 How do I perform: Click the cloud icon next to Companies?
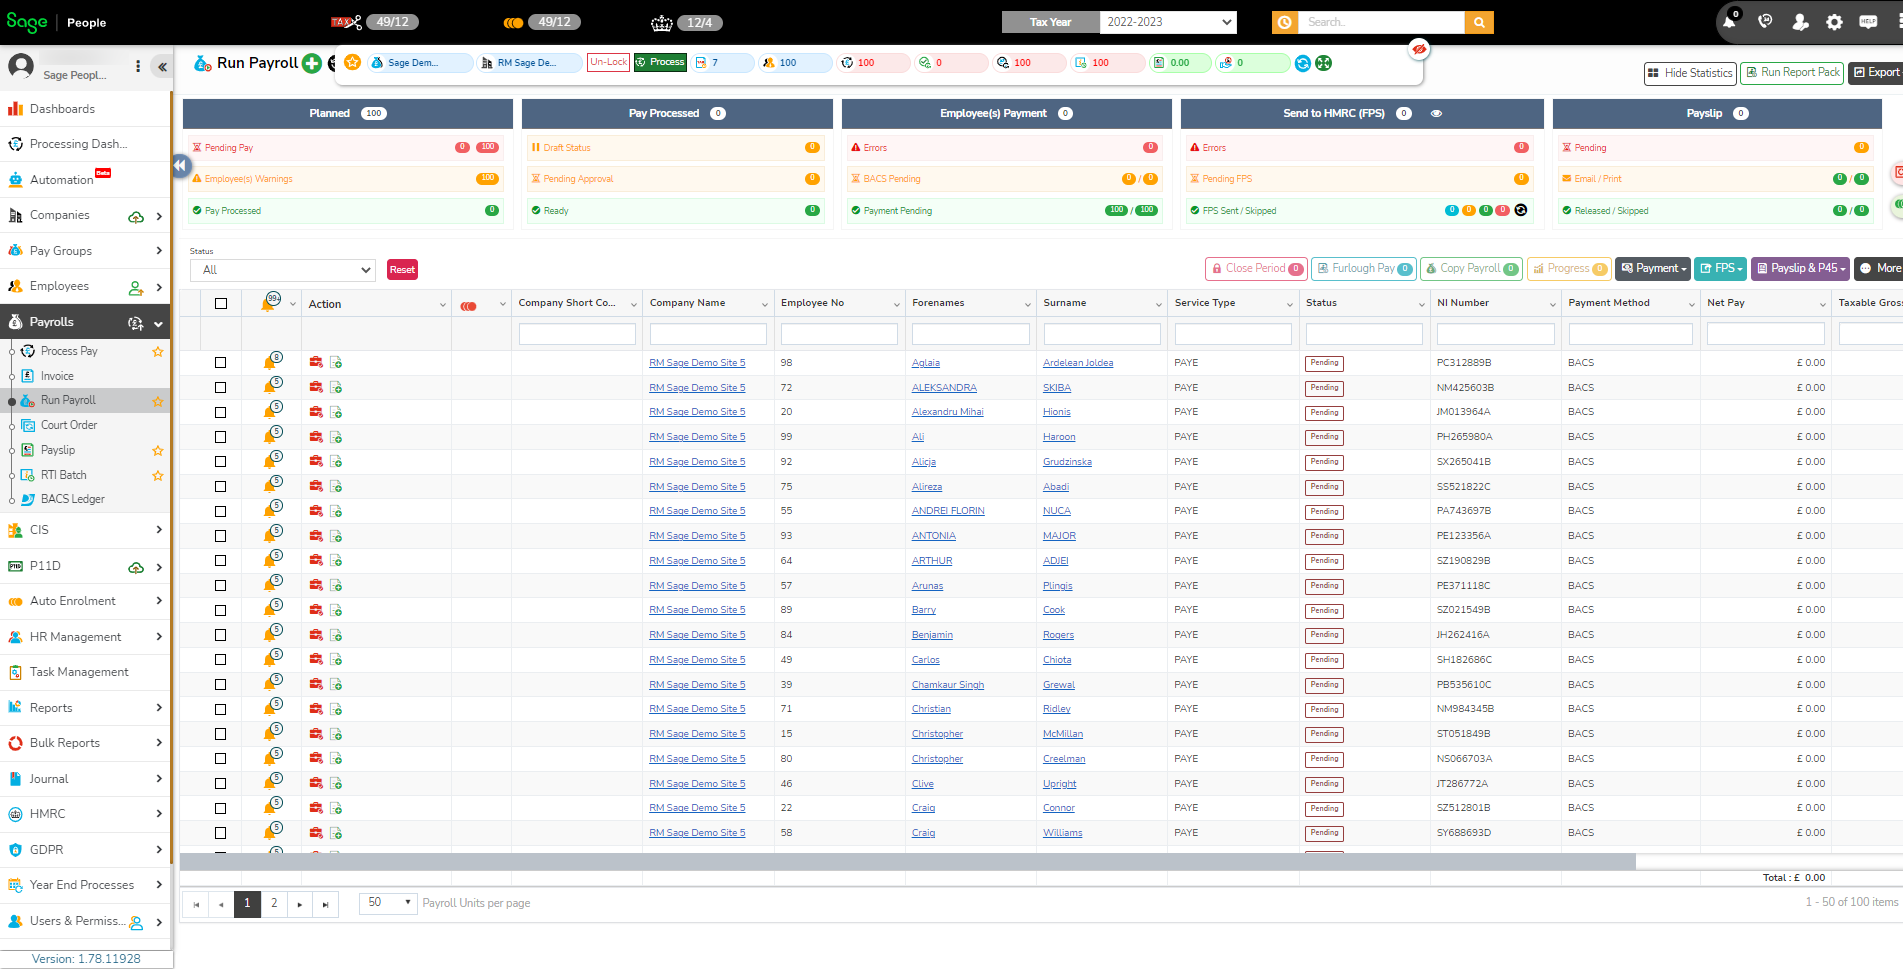136,216
